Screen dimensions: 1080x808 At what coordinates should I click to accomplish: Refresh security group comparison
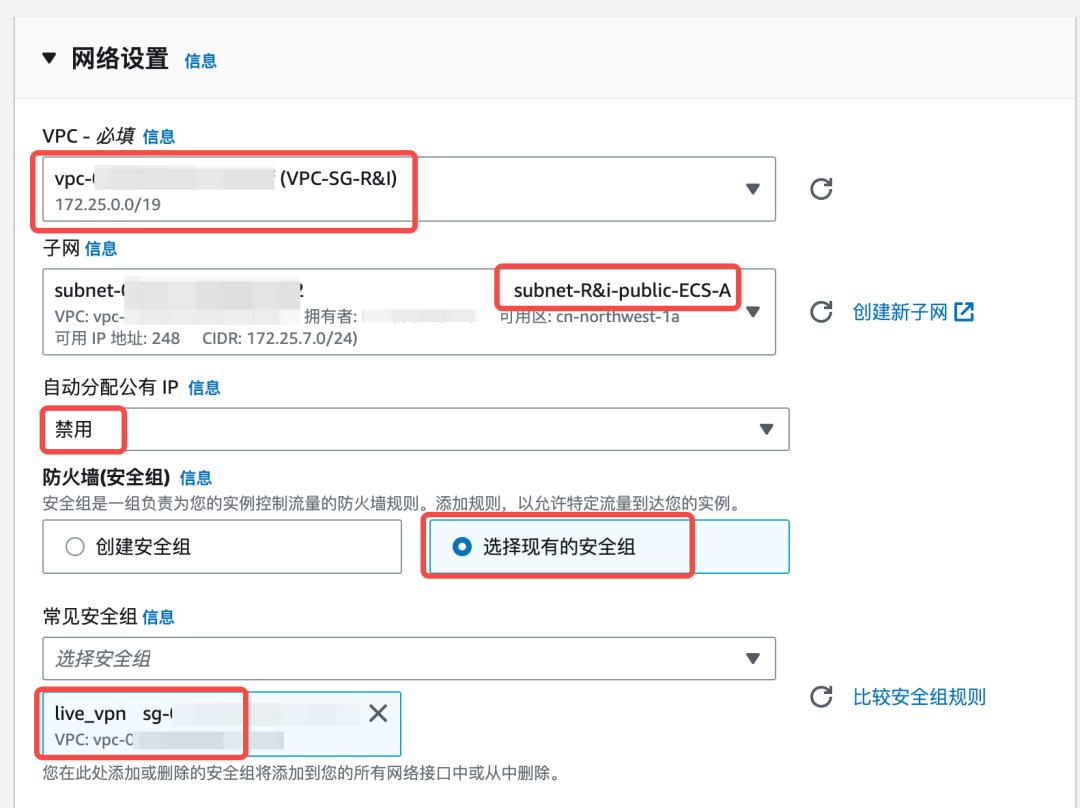click(x=822, y=697)
